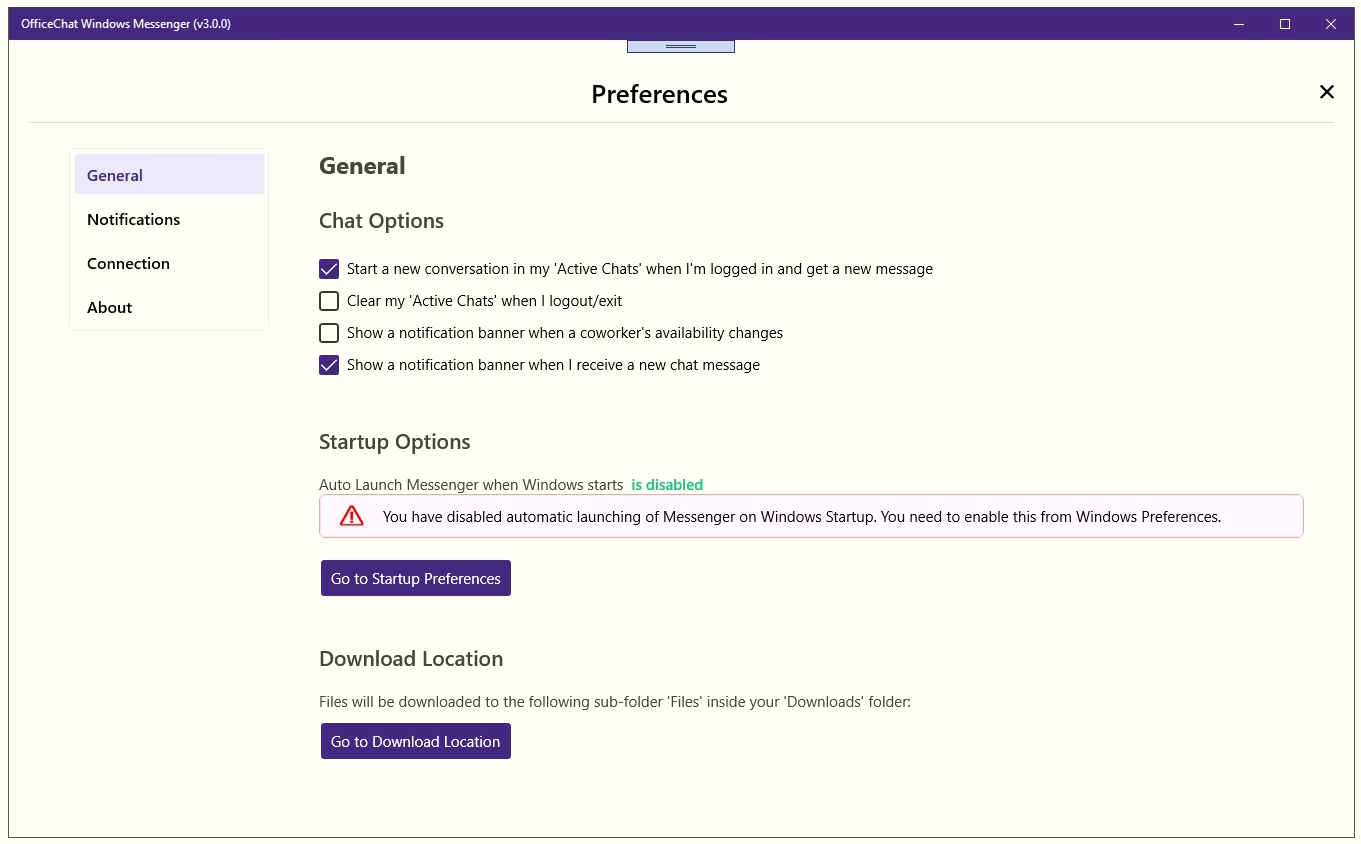Disable new chat message notification banner
The image size is (1361, 844).
[x=329, y=365]
